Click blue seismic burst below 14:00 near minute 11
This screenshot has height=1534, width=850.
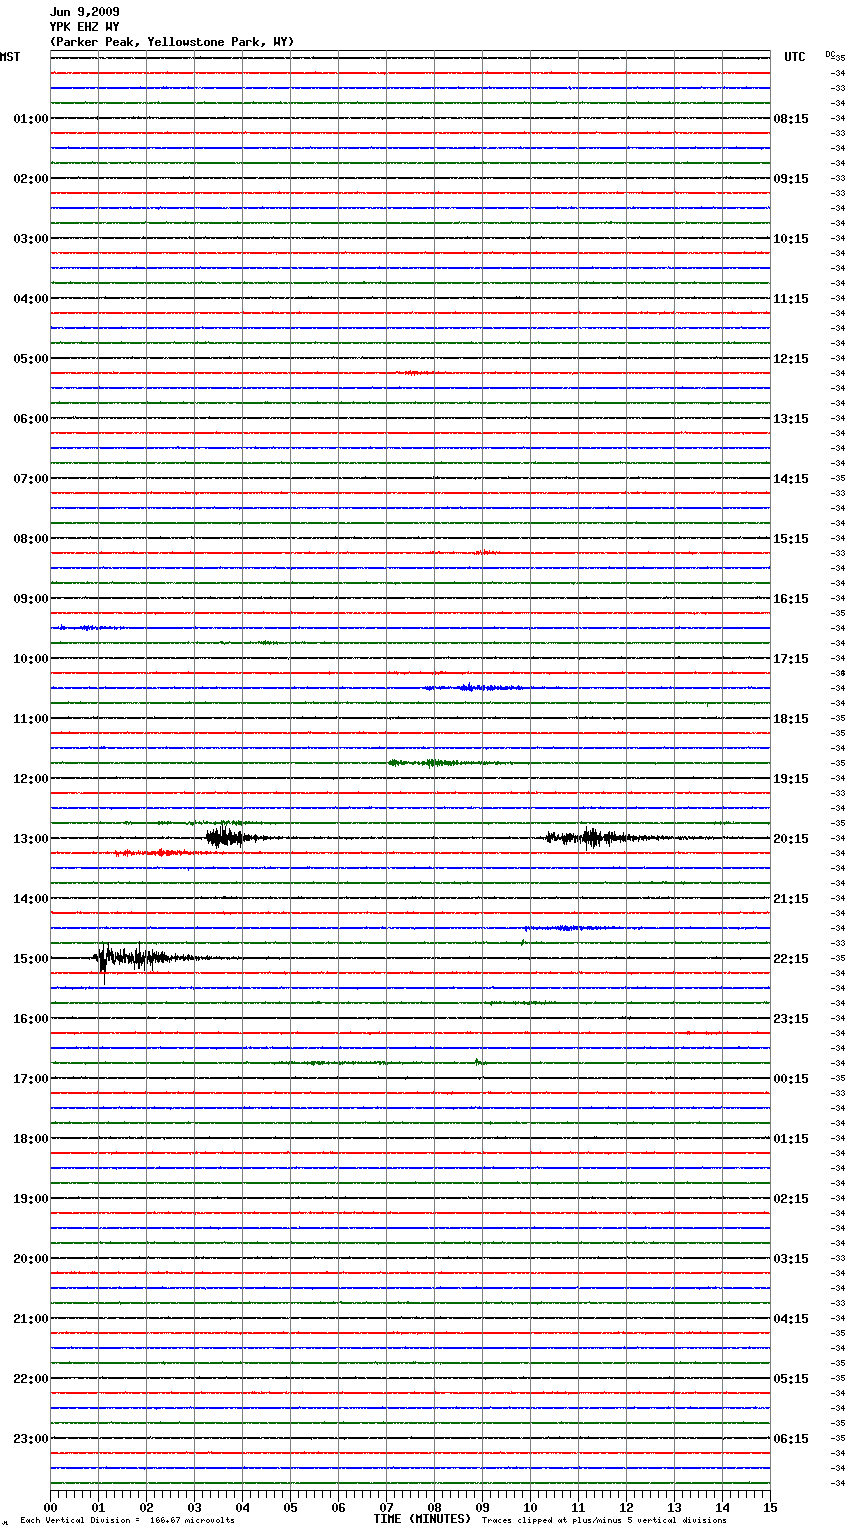570,928
